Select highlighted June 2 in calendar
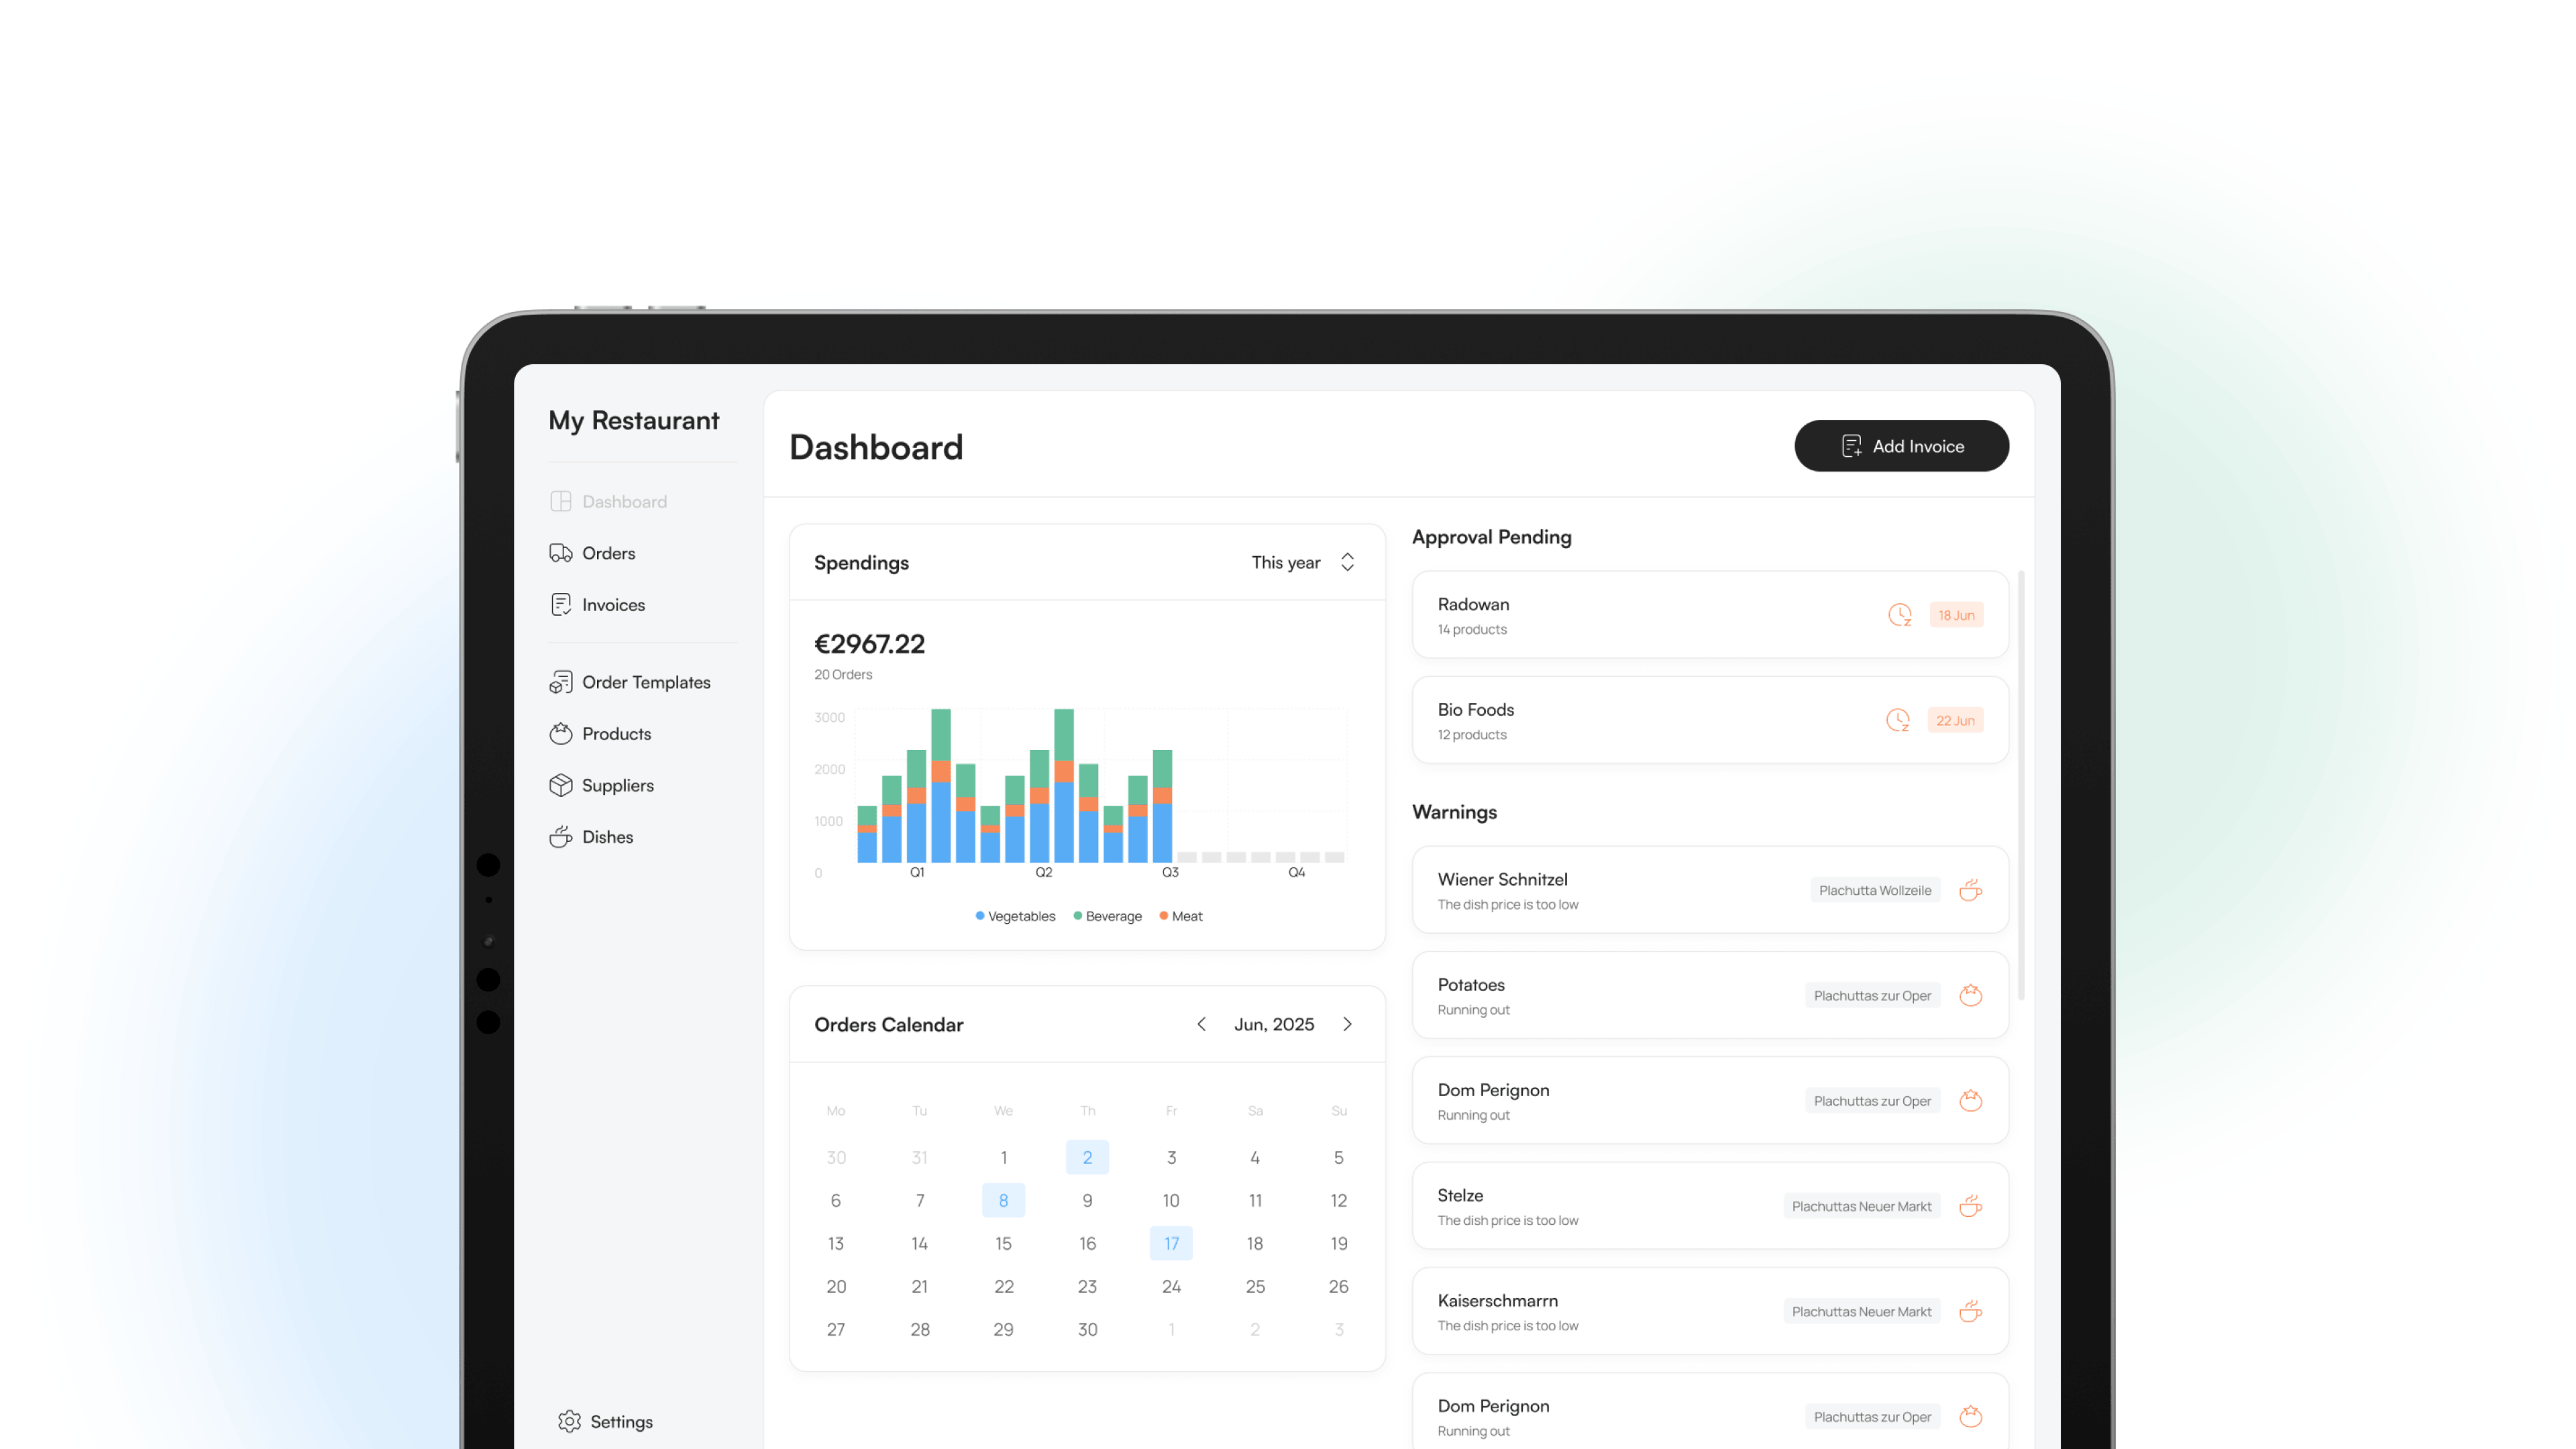2576x1449 pixels. pos(1087,1157)
